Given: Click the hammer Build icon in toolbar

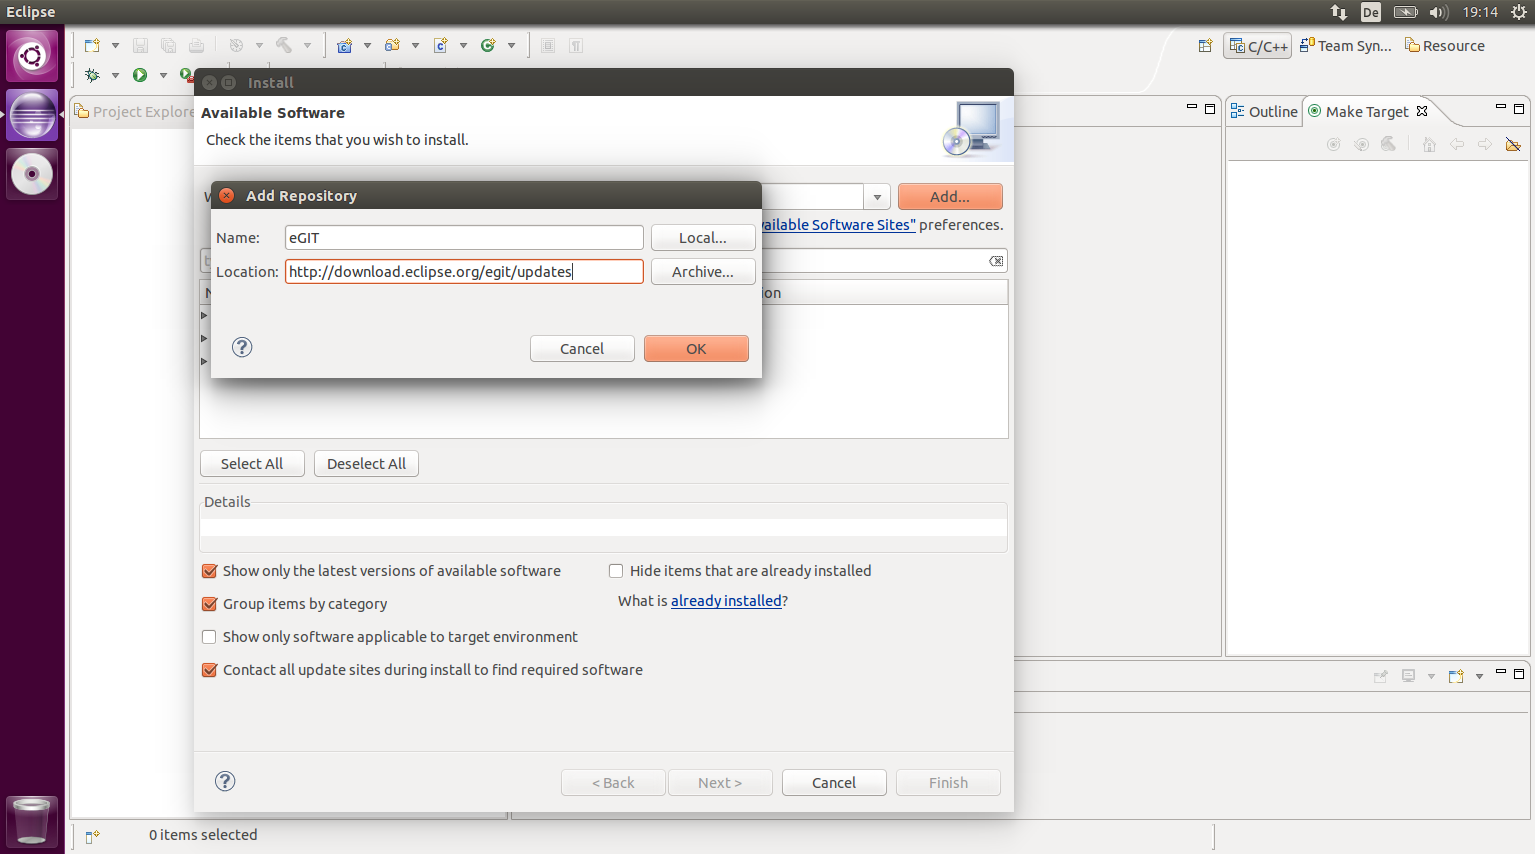Looking at the screenshot, I should coord(284,45).
